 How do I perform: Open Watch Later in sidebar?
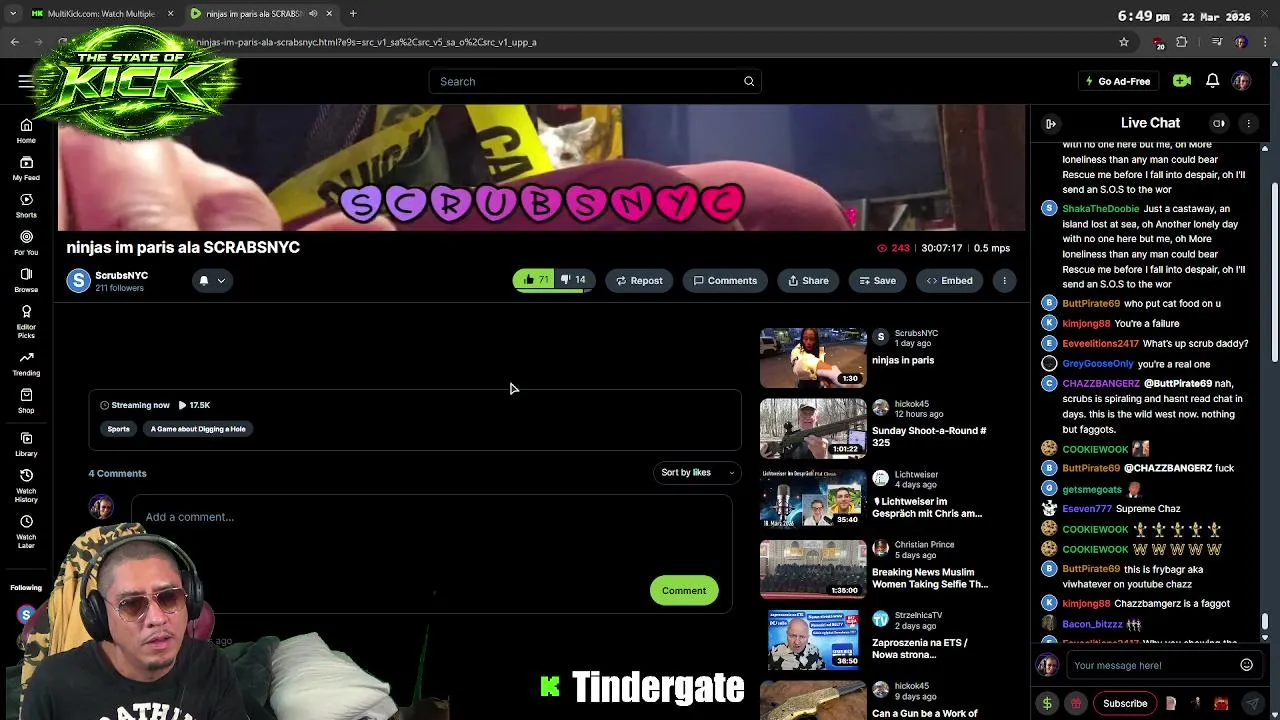[x=26, y=531]
